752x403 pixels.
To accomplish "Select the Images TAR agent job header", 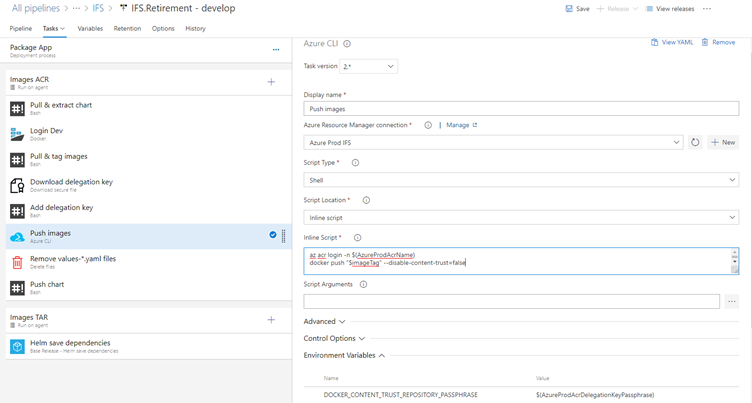I will (x=148, y=320).
